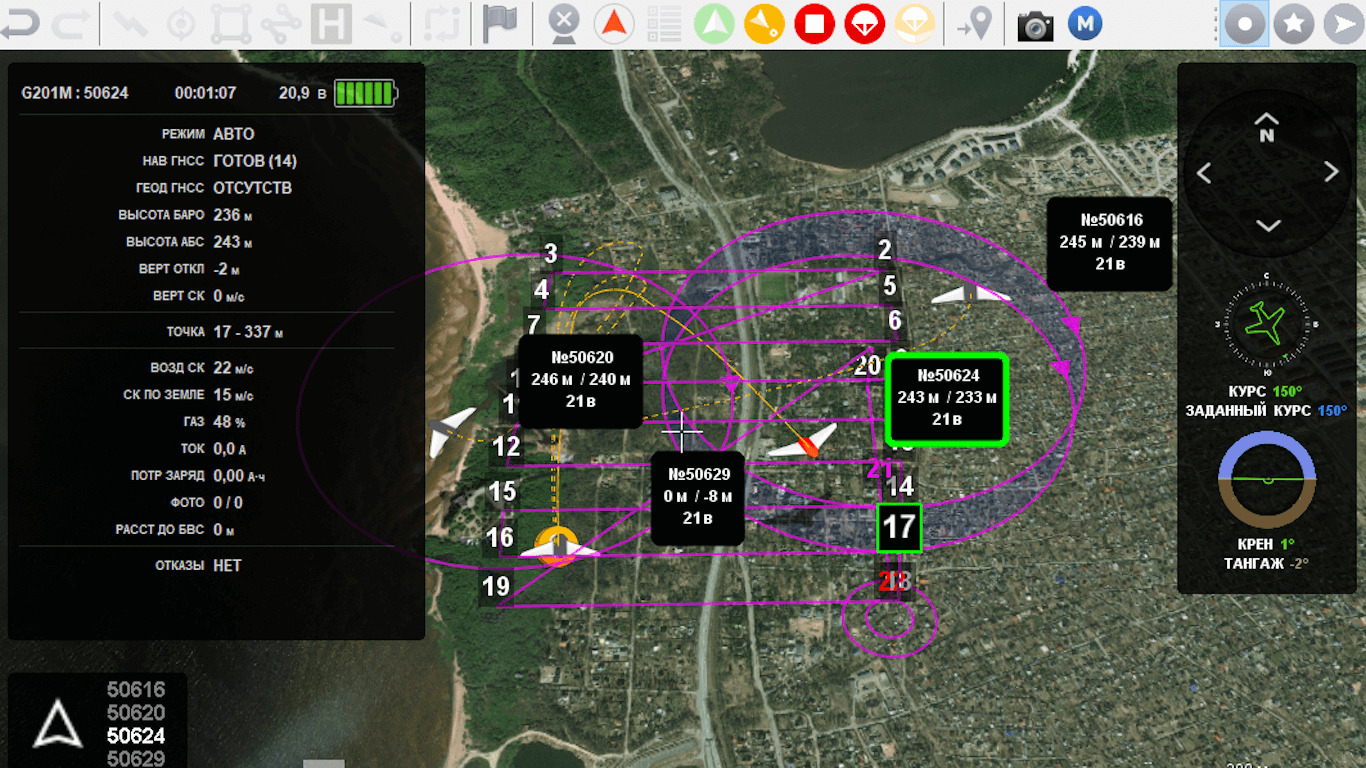Pan map north with the up chevron
1366x768 pixels.
coord(1267,119)
